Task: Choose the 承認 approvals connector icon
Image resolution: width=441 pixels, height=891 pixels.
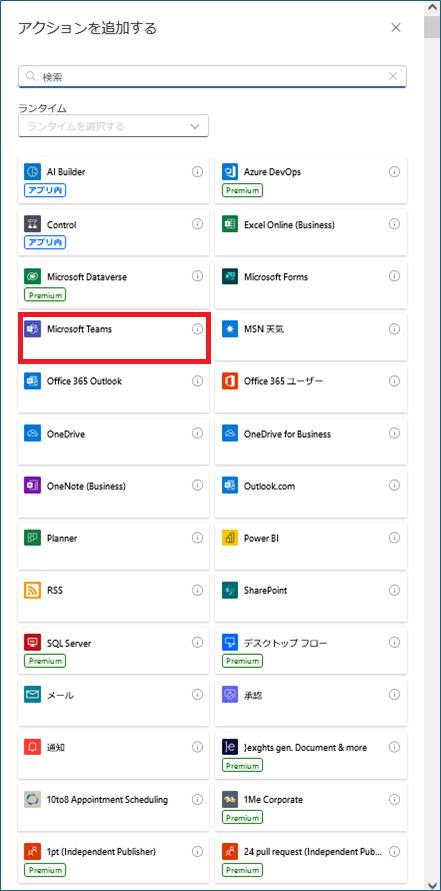Action: click(x=230, y=695)
